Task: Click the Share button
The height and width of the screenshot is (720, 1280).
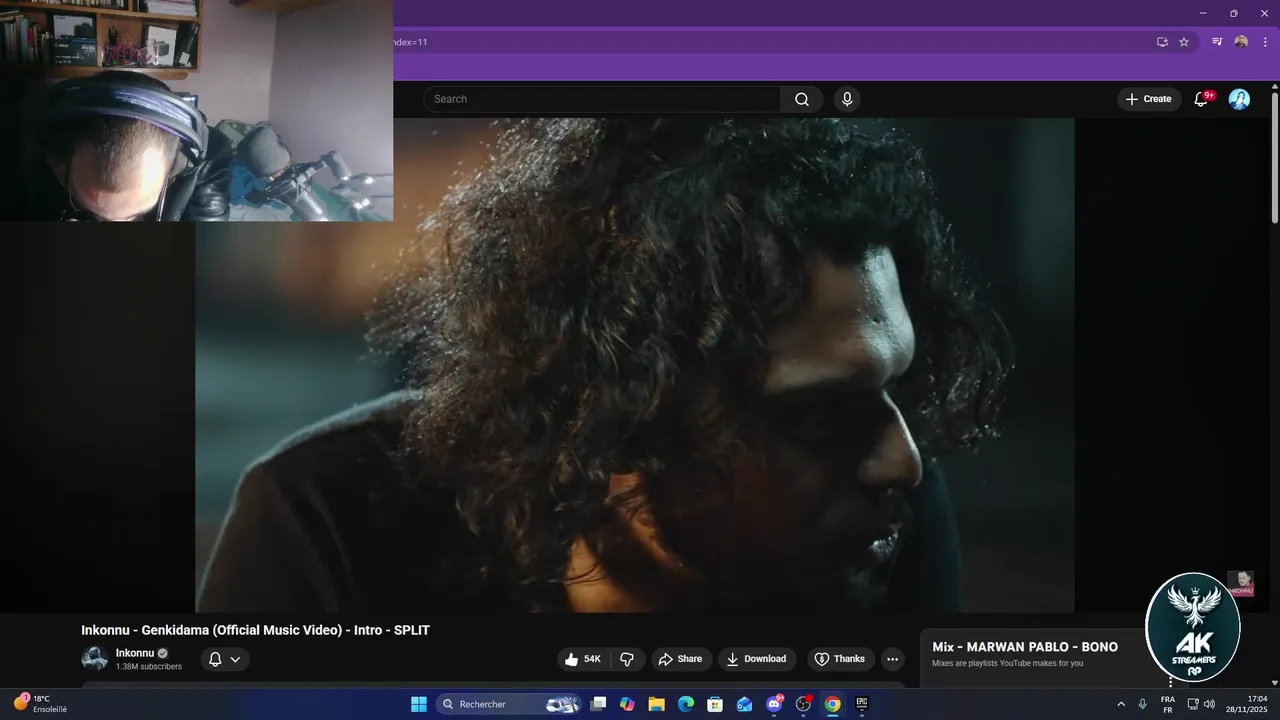Action: click(x=682, y=659)
